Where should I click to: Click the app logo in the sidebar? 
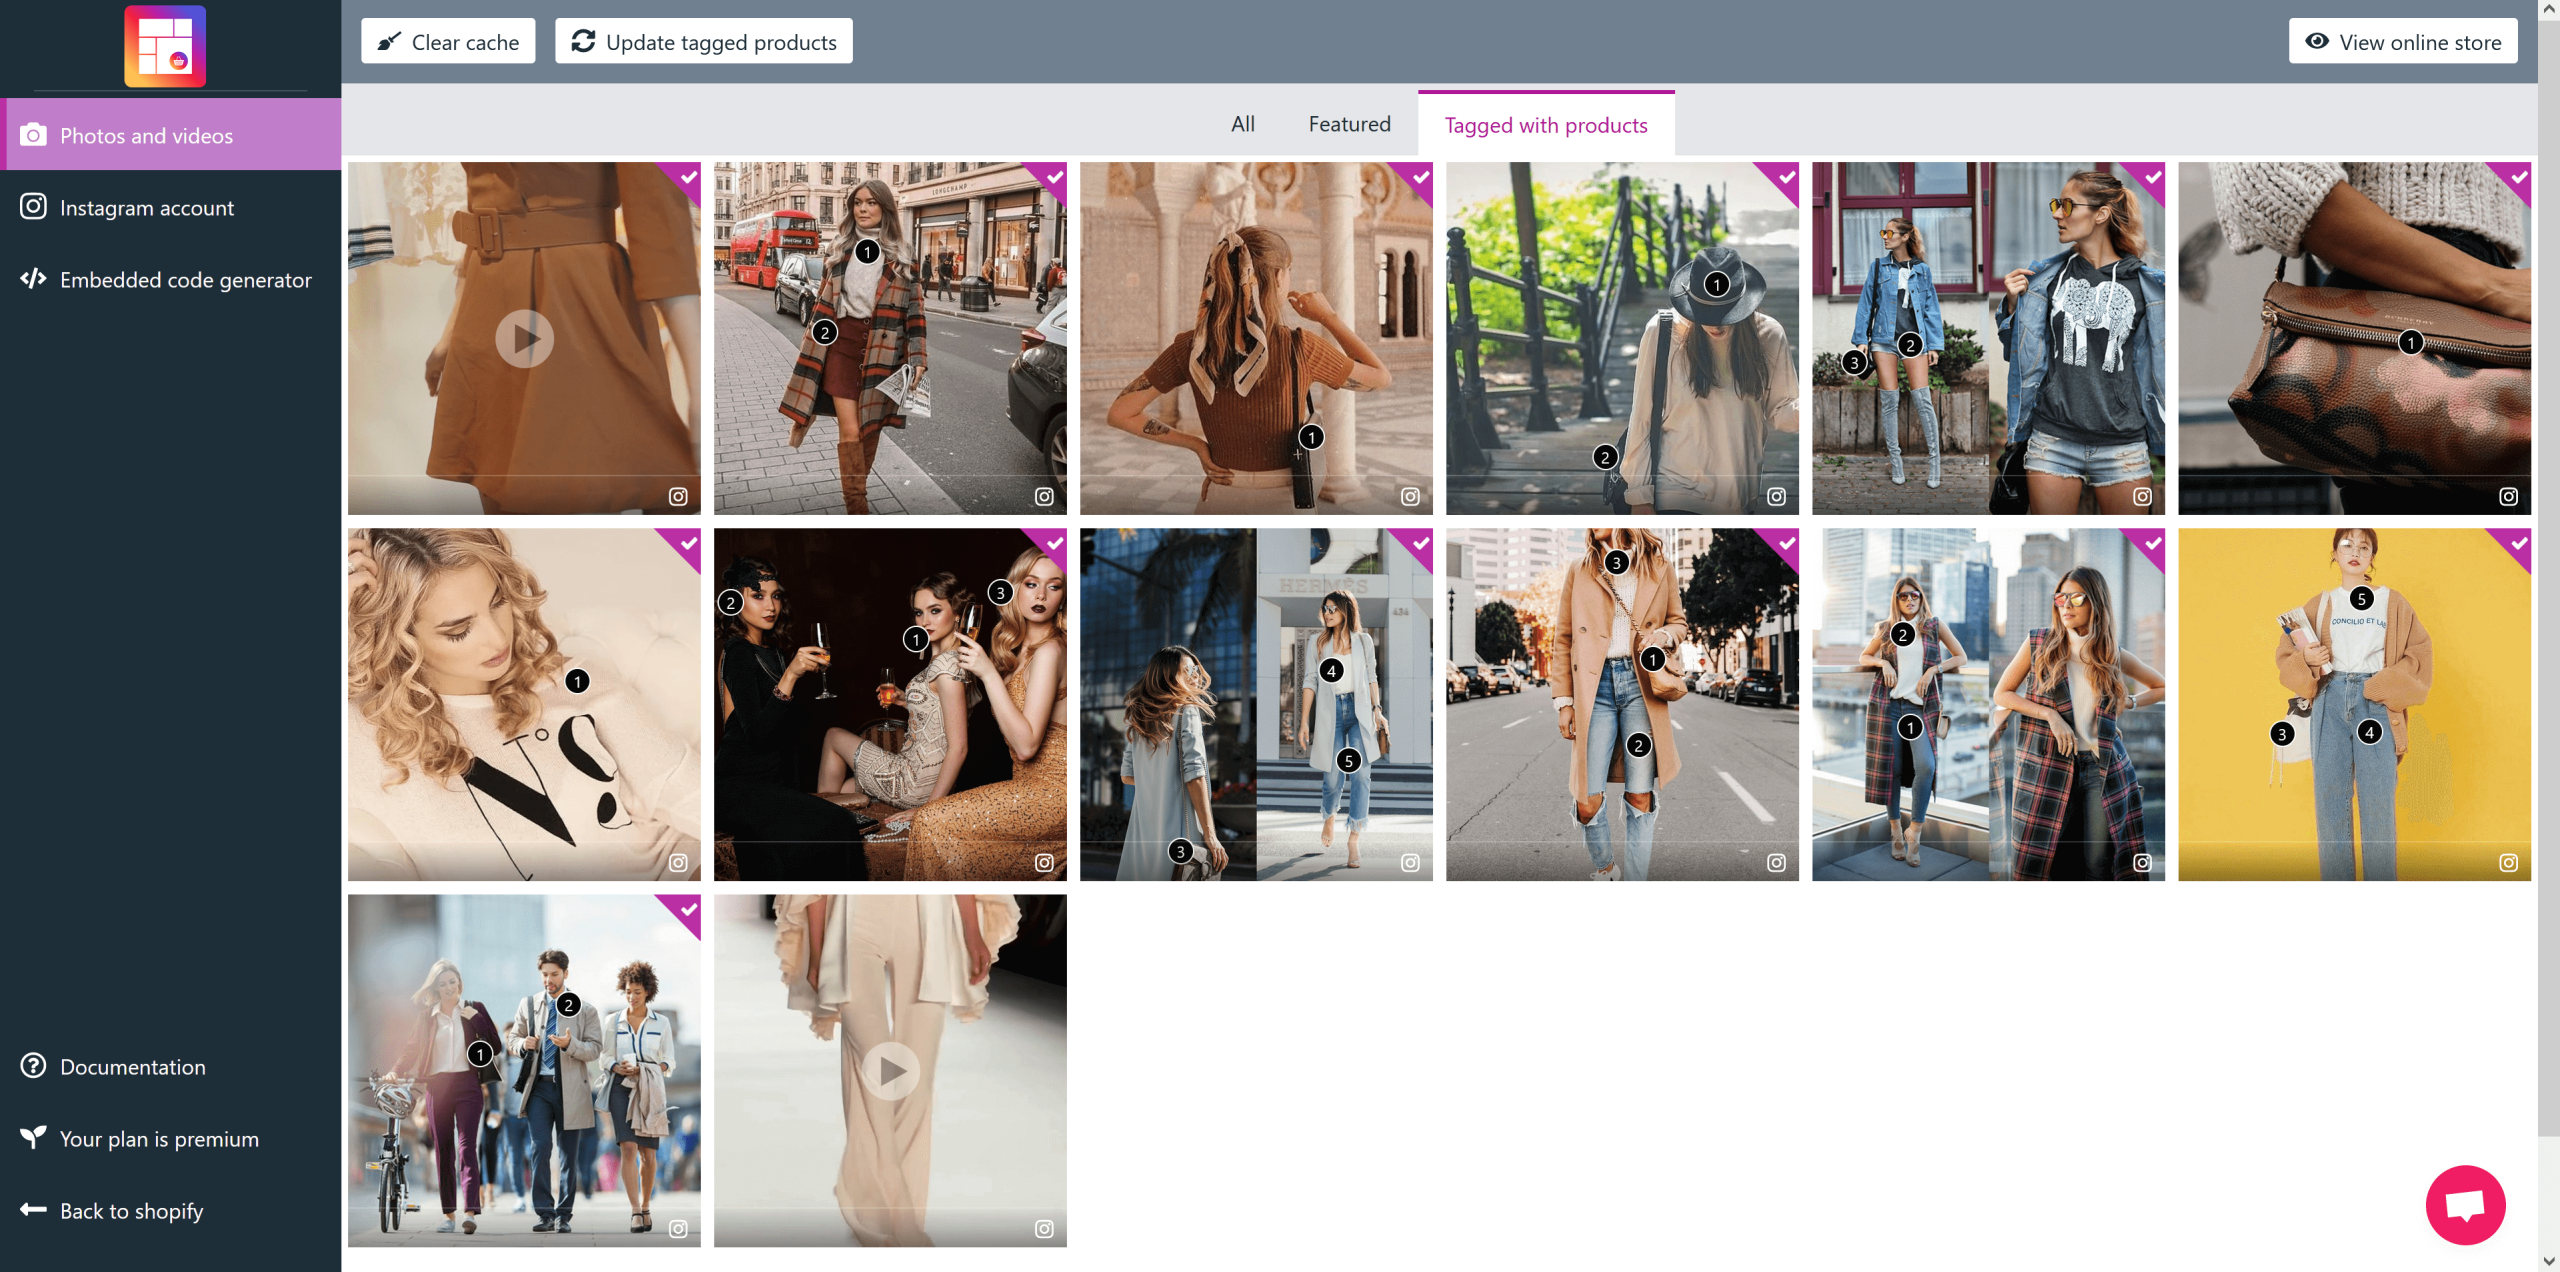(165, 46)
